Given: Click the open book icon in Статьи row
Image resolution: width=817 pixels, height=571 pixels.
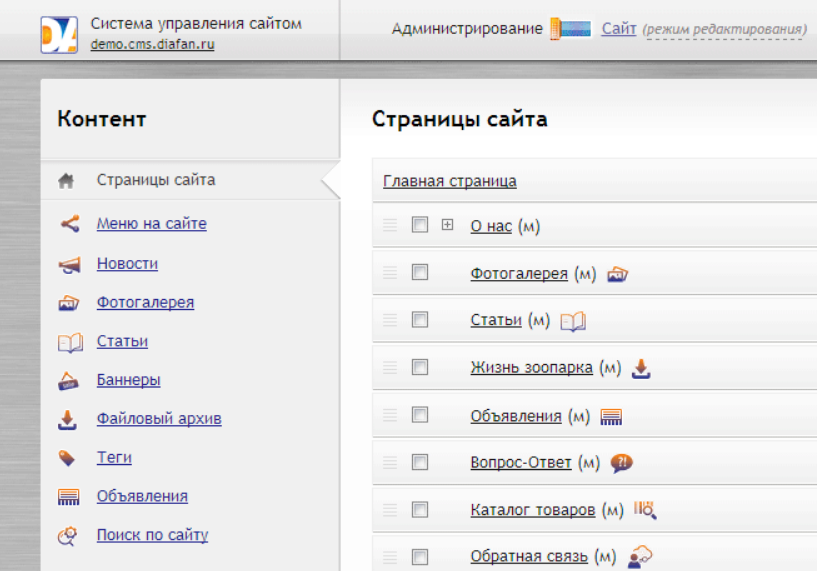Looking at the screenshot, I should pyautogui.click(x=573, y=321).
